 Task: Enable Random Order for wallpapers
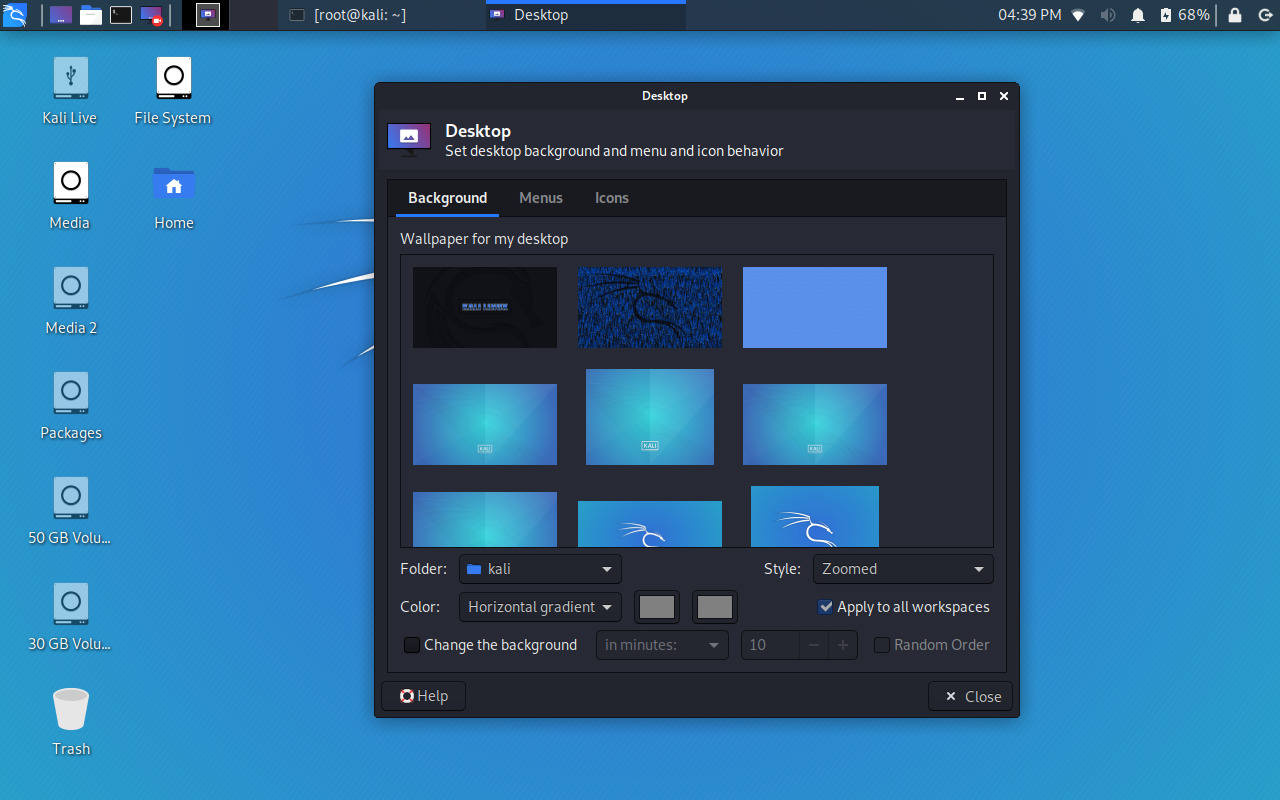pyautogui.click(x=882, y=645)
